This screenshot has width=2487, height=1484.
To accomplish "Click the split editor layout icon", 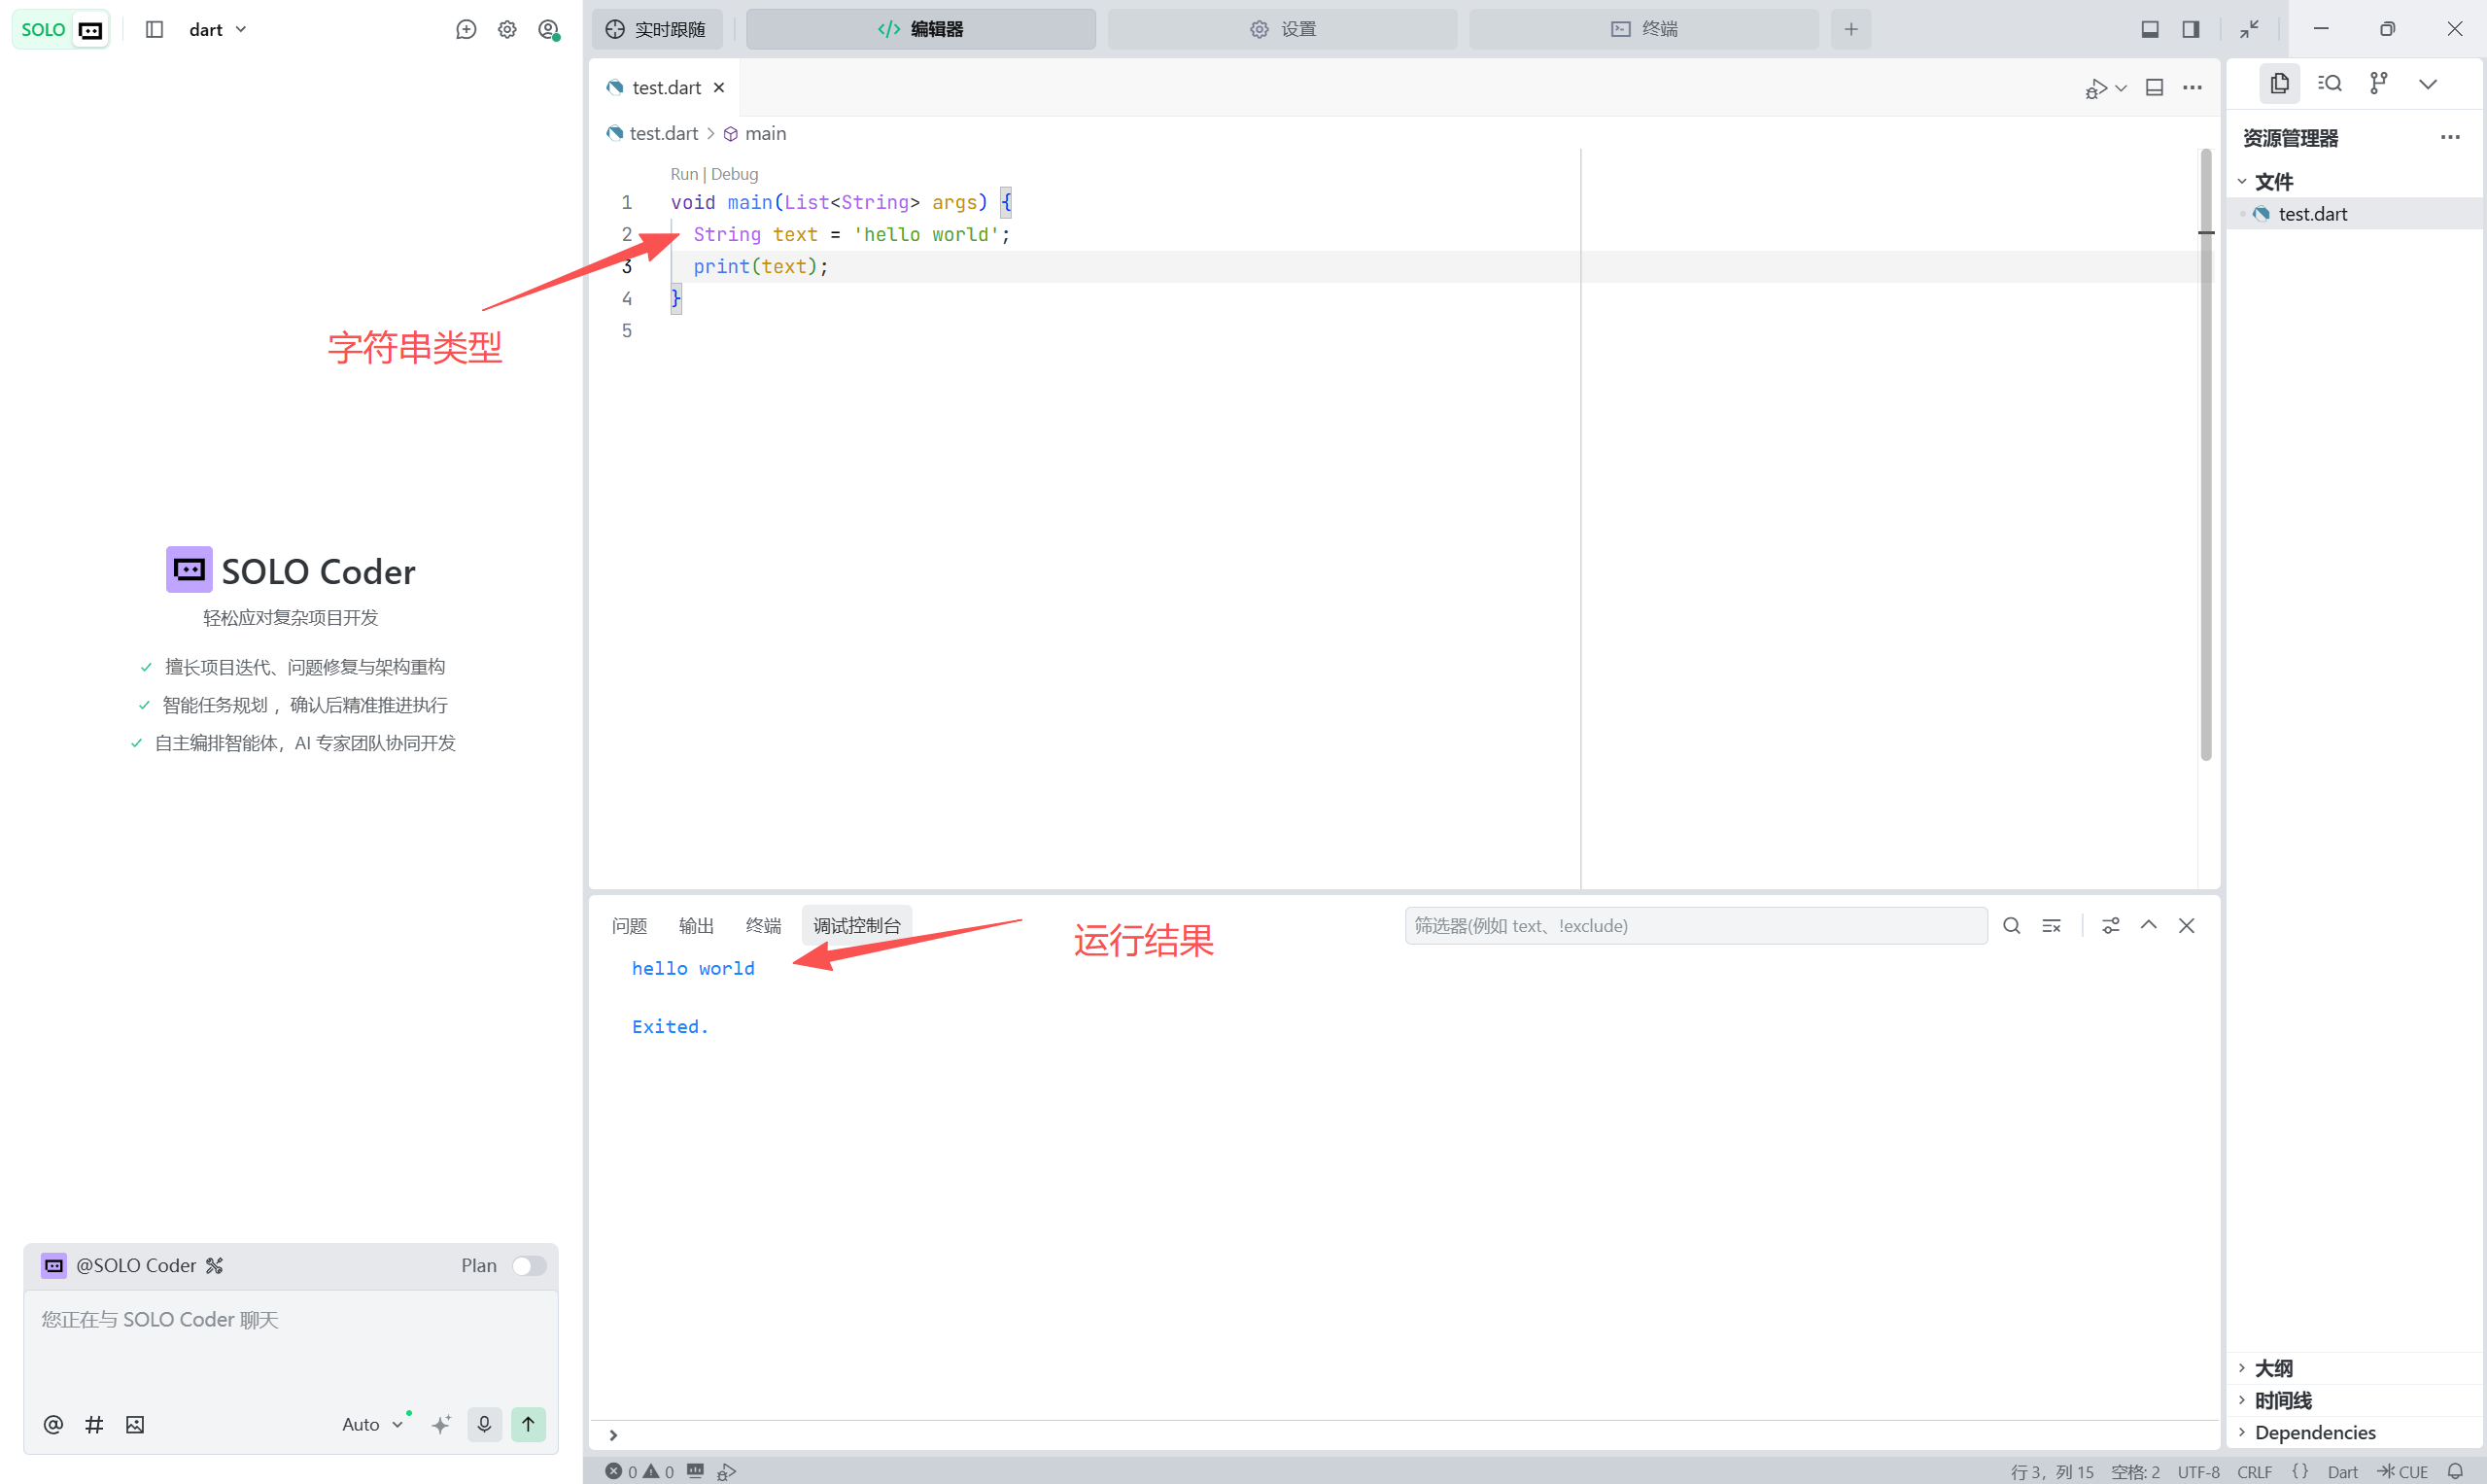I will 2155,88.
